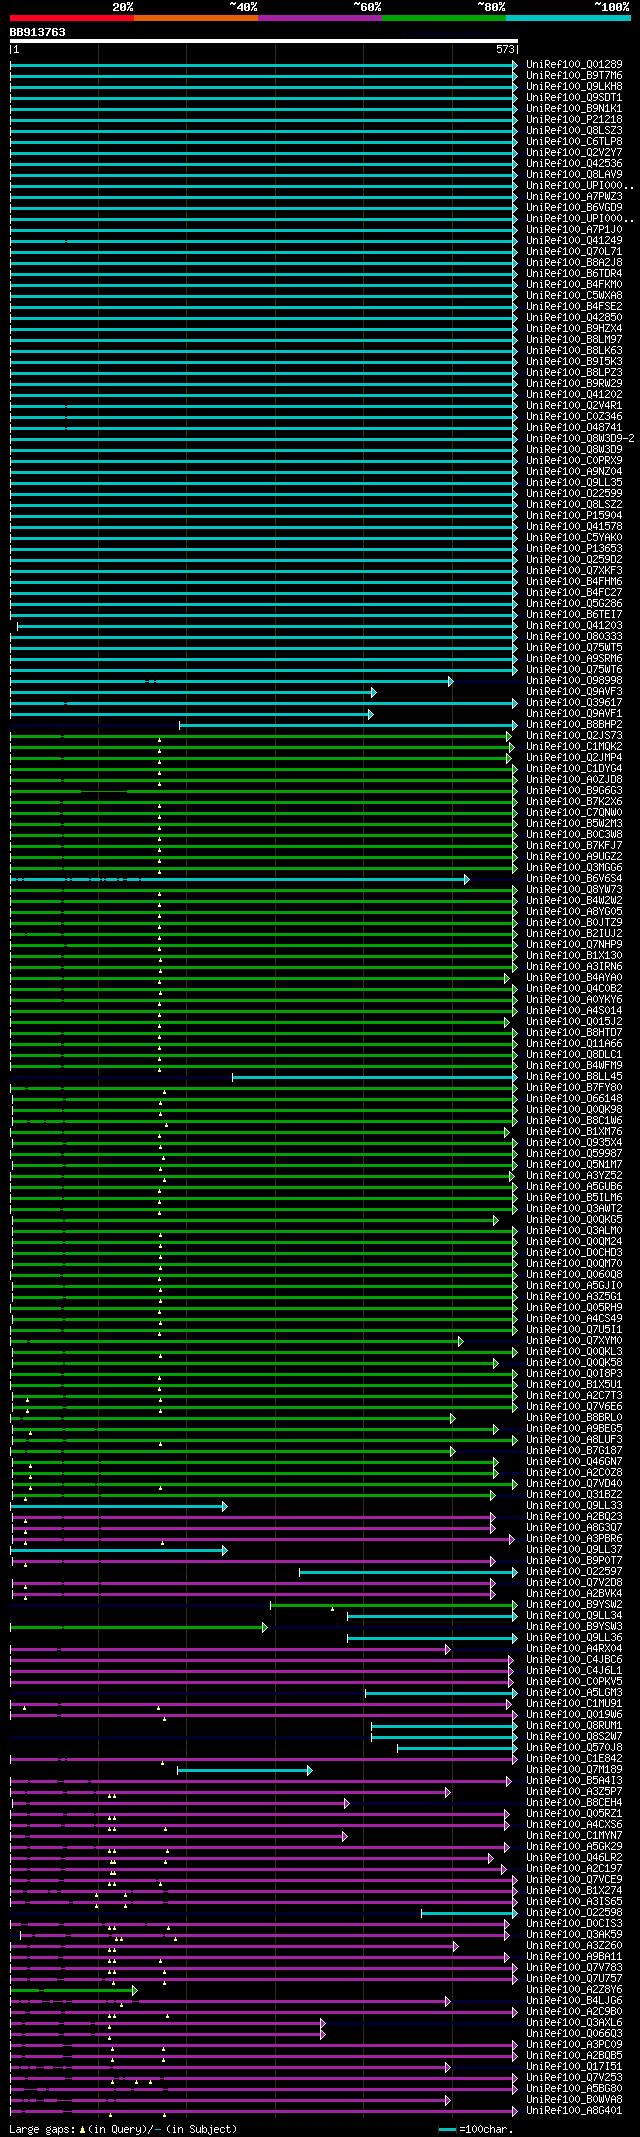Click label UniRef100_A3PBR6
Viewport: 640px width, 2137px height.
(574, 1538)
